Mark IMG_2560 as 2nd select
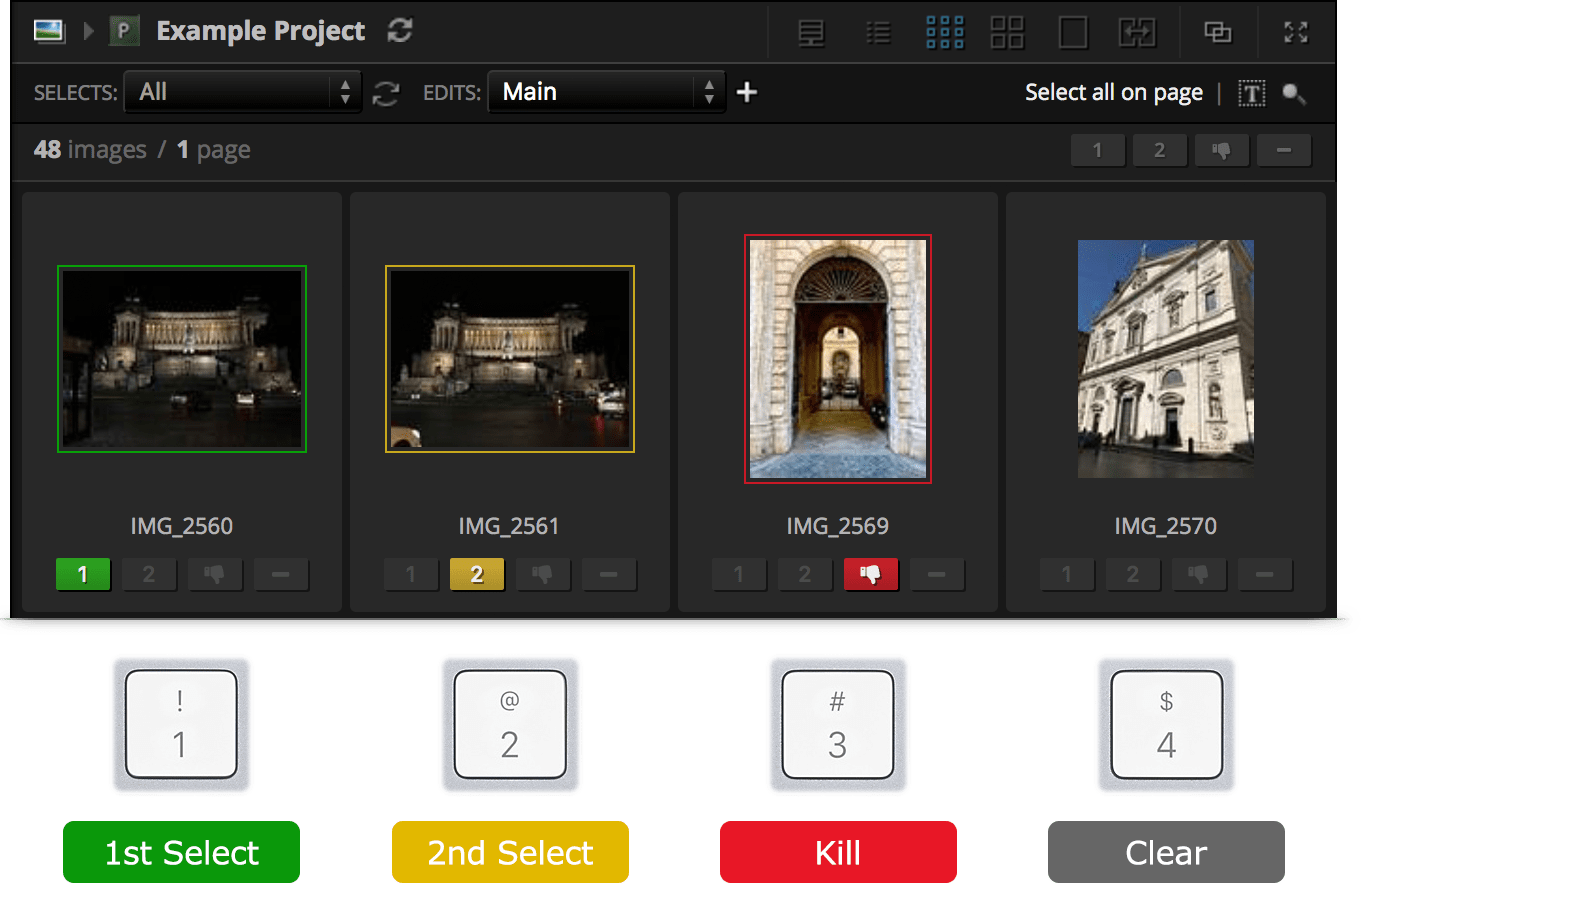1580x922 pixels. (149, 575)
